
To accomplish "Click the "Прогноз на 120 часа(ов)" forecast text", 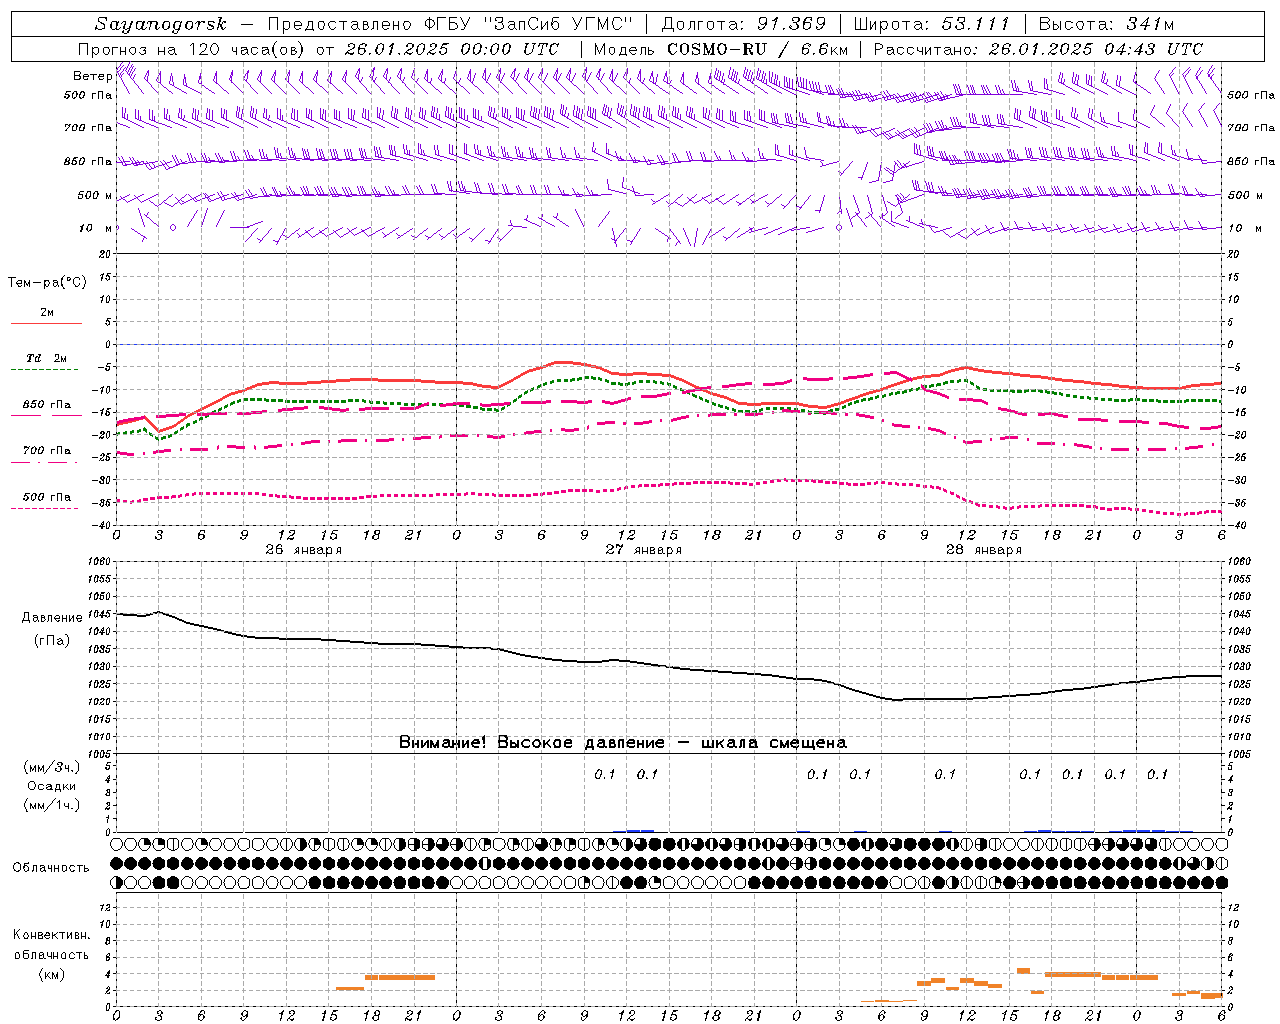I will tap(193, 49).
